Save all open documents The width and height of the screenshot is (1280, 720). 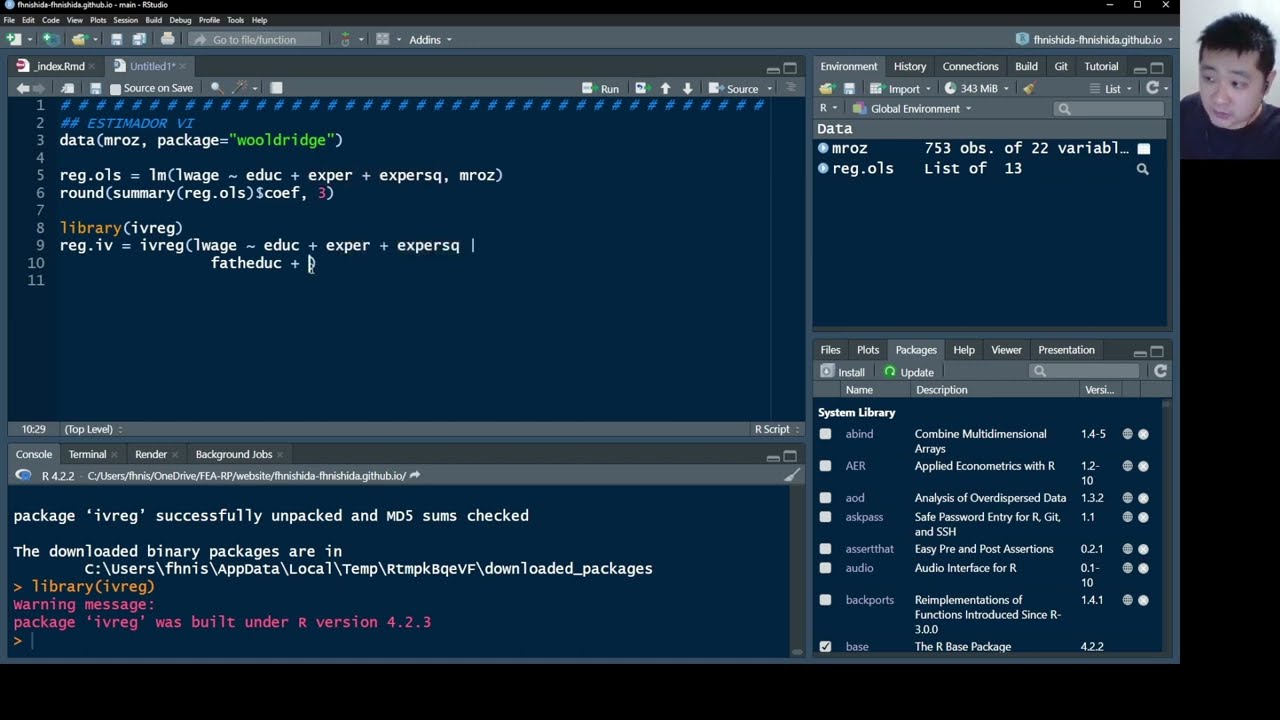(x=137, y=40)
